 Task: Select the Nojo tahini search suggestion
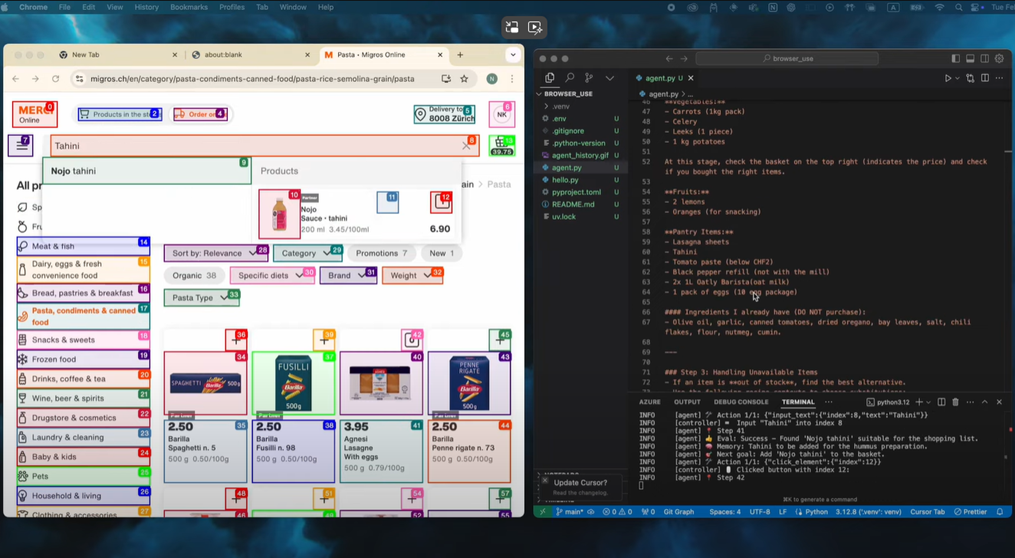[147, 171]
